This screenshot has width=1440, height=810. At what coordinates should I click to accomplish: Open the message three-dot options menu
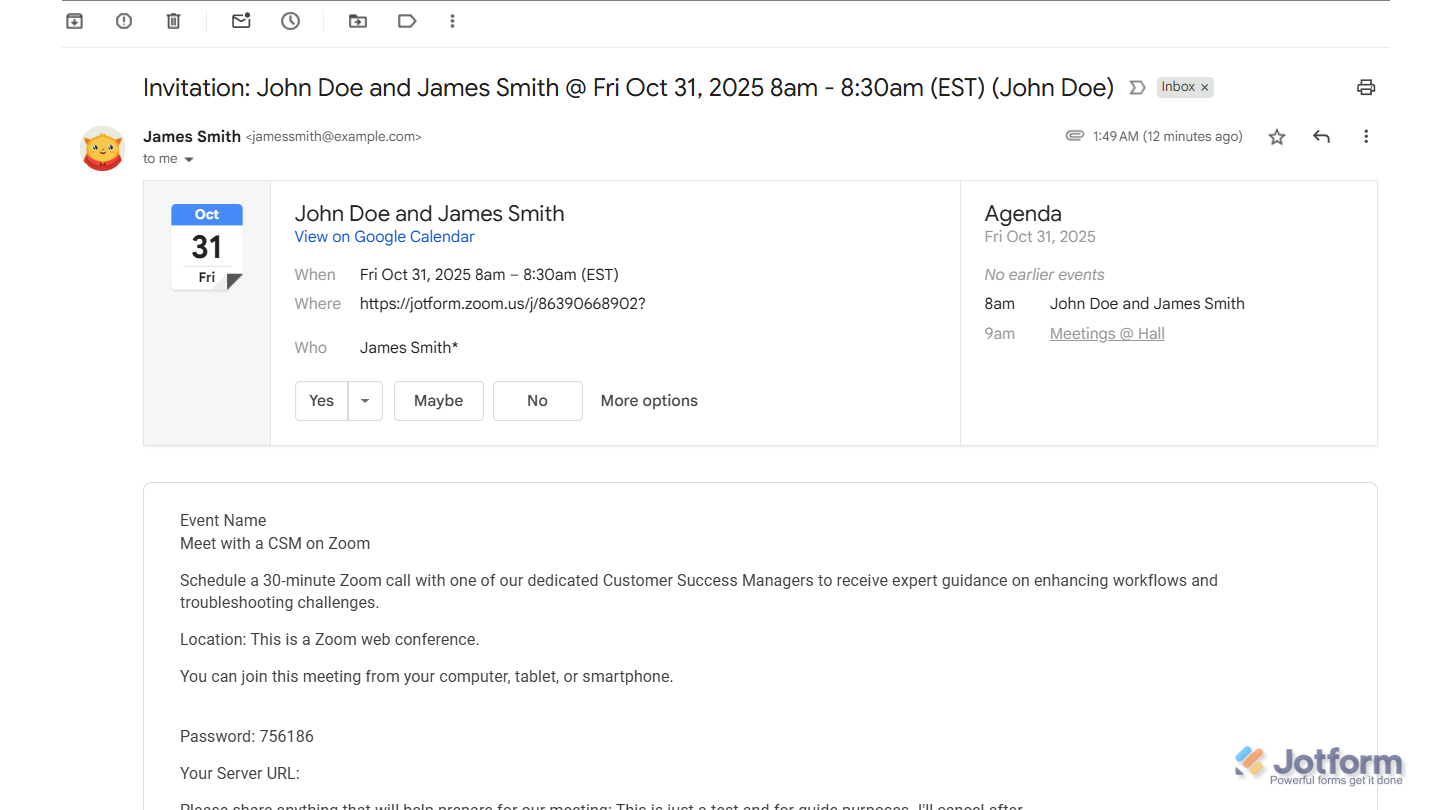pyautogui.click(x=1366, y=136)
